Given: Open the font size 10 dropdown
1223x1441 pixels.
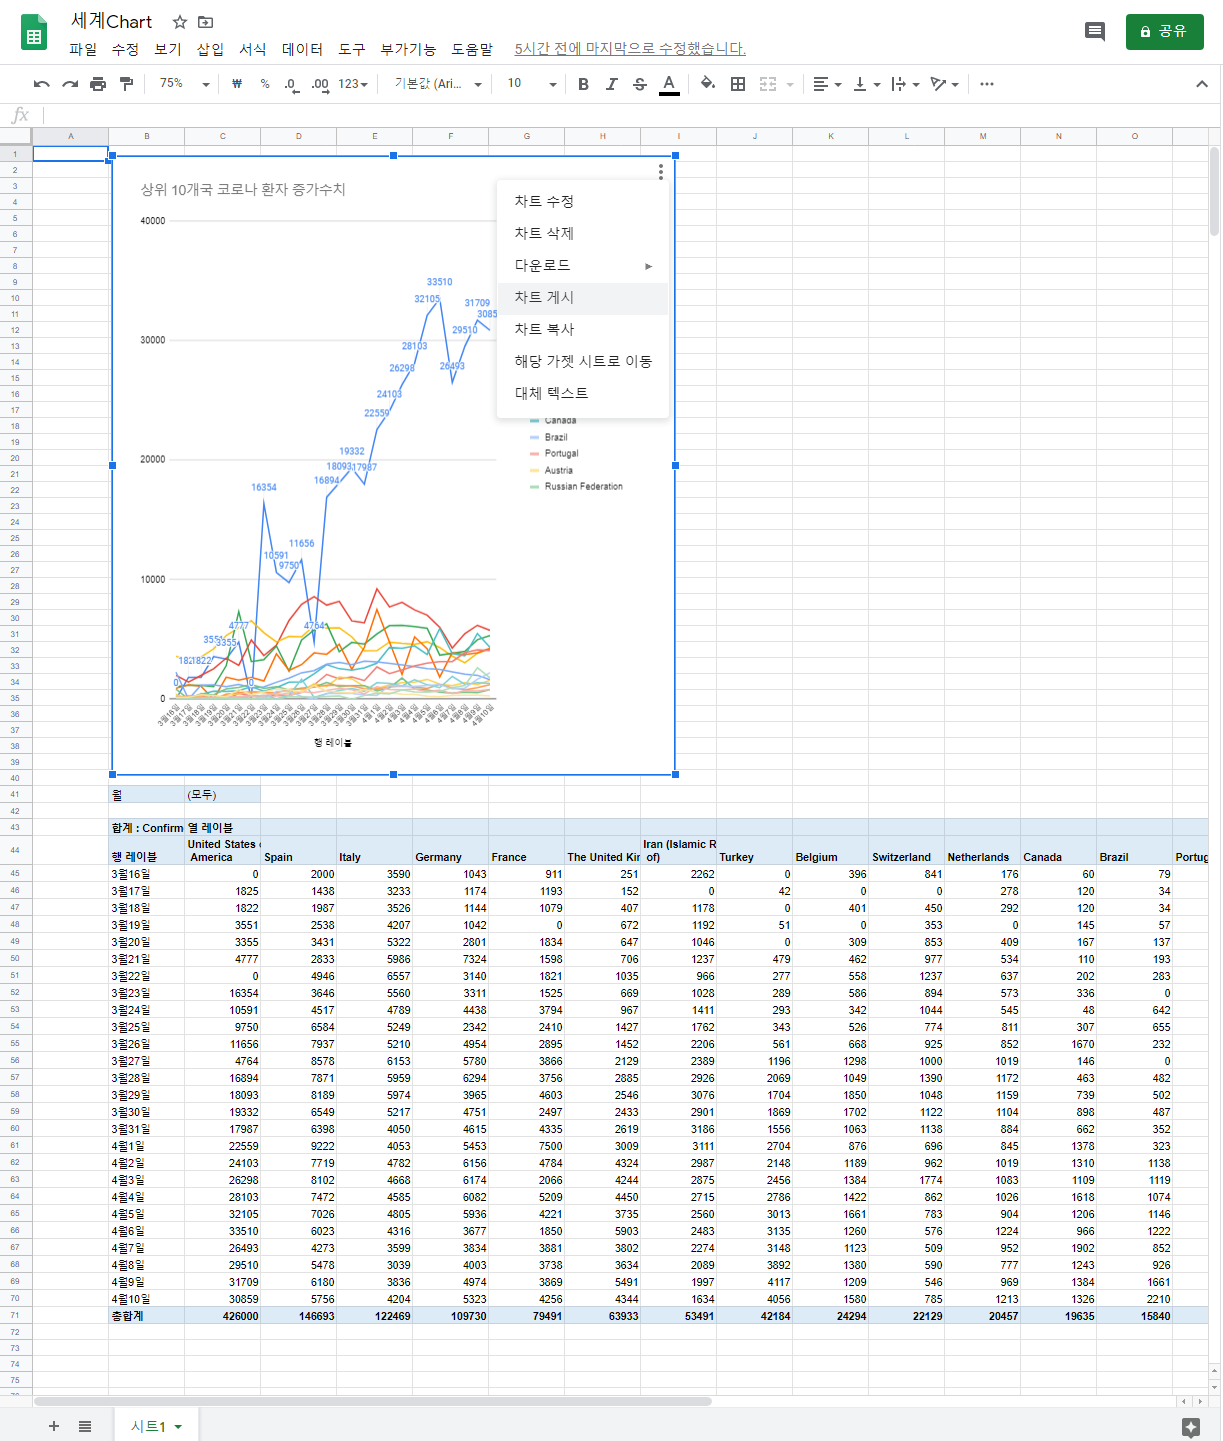Looking at the screenshot, I should click(532, 84).
